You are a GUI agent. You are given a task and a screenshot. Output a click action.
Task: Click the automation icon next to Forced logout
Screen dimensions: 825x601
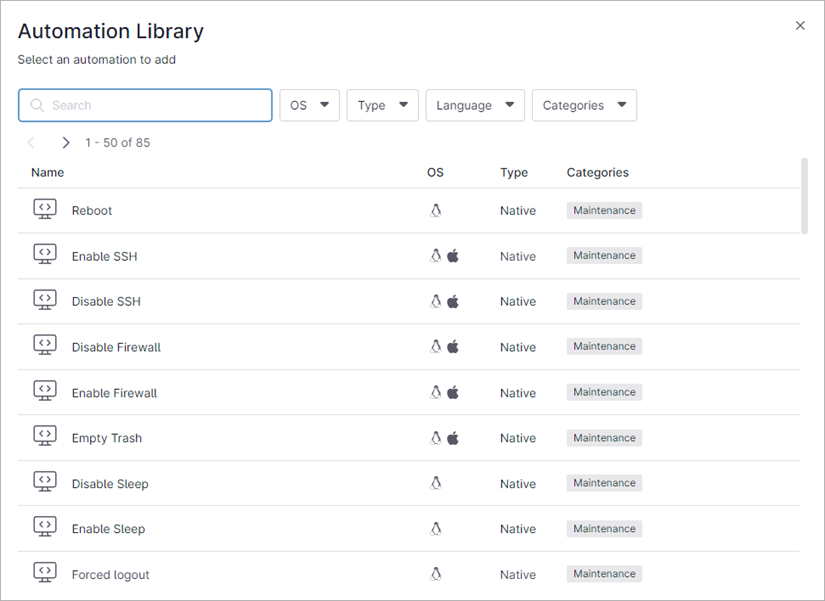[x=44, y=572]
